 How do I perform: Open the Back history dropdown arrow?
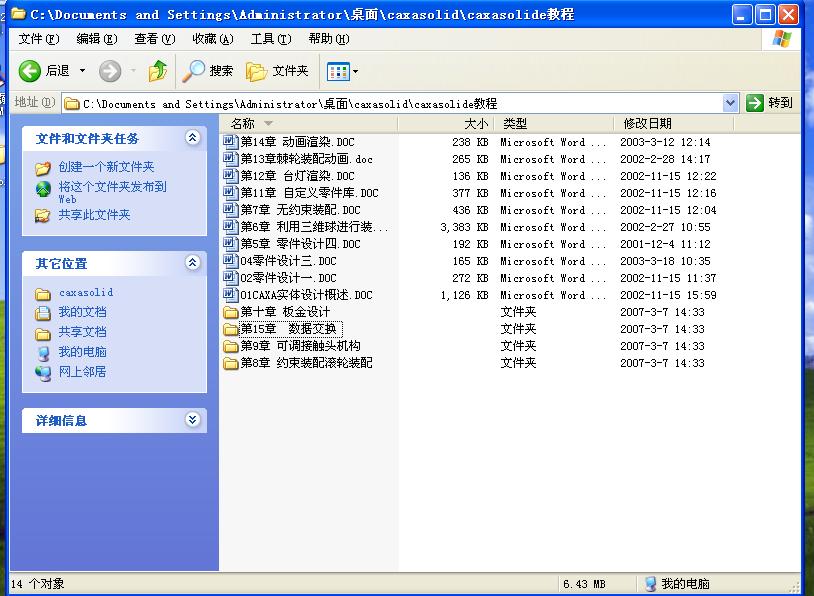point(82,71)
